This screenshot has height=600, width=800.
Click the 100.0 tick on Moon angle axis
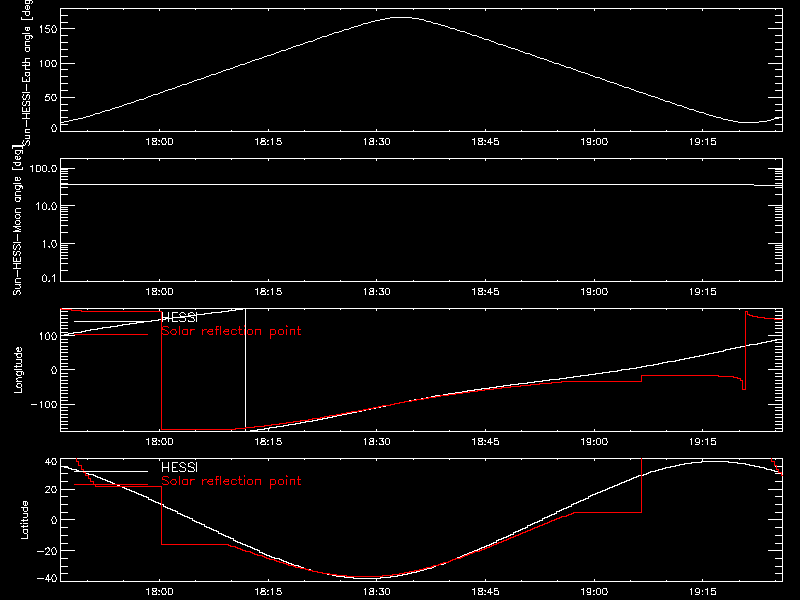(43, 169)
